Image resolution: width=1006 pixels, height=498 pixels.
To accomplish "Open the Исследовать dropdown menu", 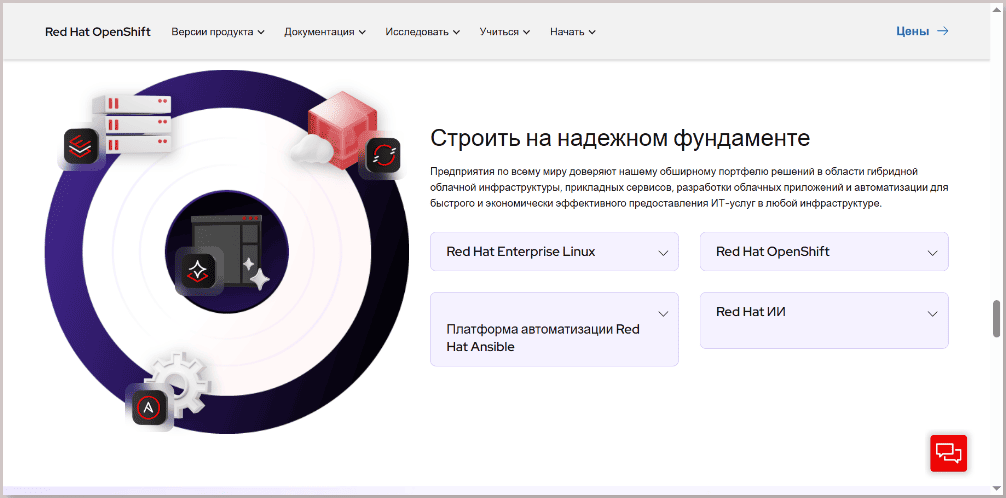I will tap(423, 31).
